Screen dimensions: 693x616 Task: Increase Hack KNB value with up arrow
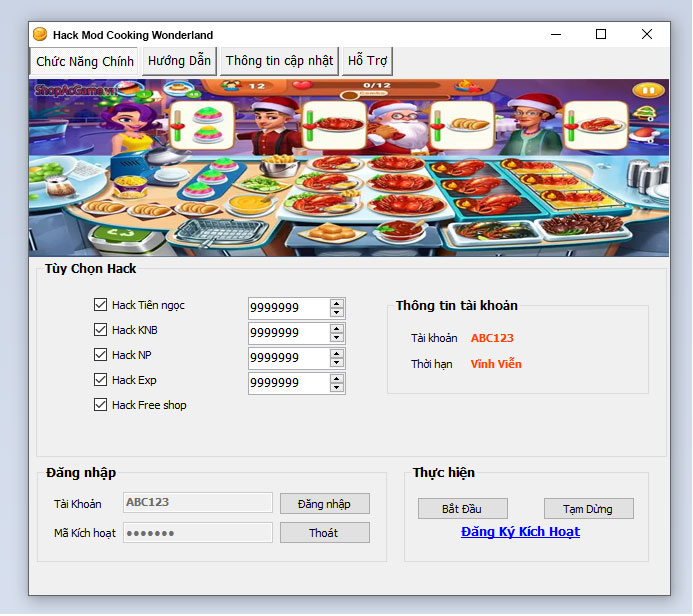pos(337,329)
